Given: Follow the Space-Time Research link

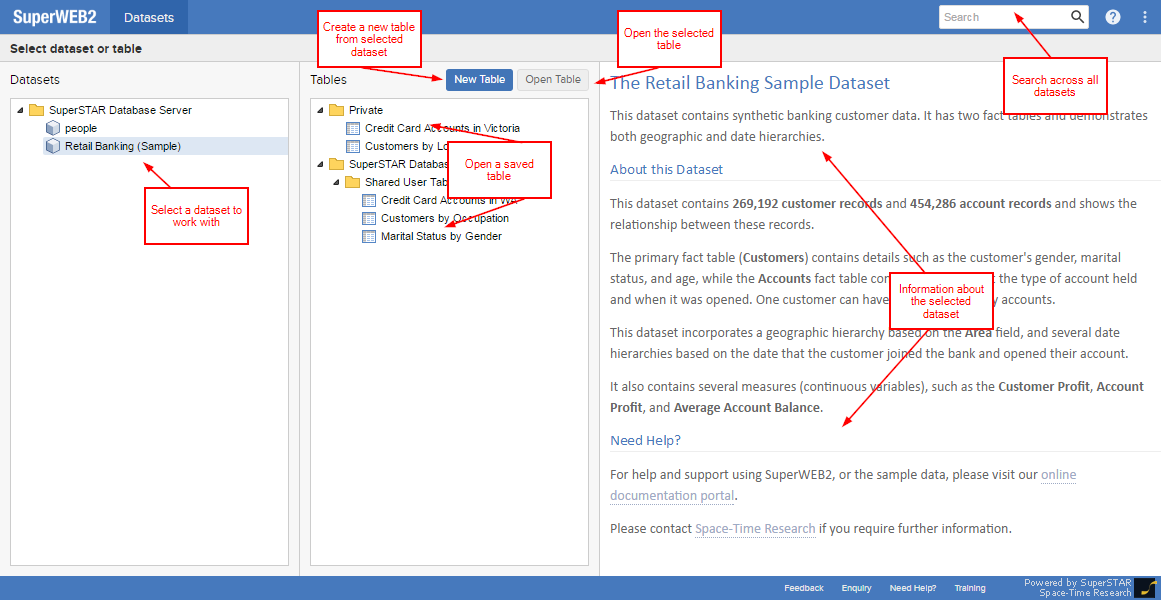Looking at the screenshot, I should click(x=755, y=528).
